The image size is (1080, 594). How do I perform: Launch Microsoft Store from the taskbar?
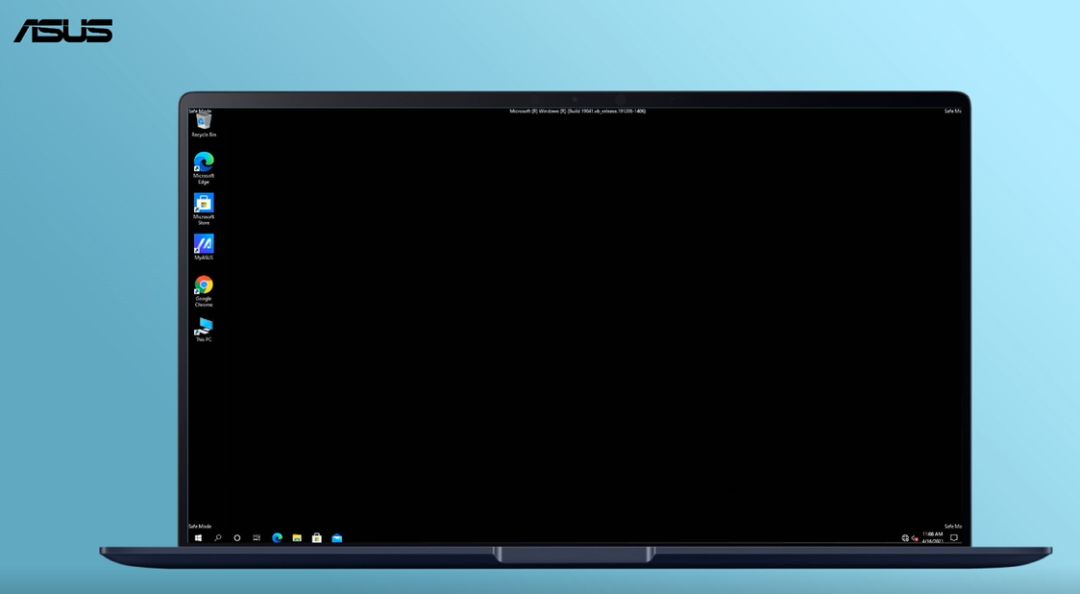(x=317, y=537)
